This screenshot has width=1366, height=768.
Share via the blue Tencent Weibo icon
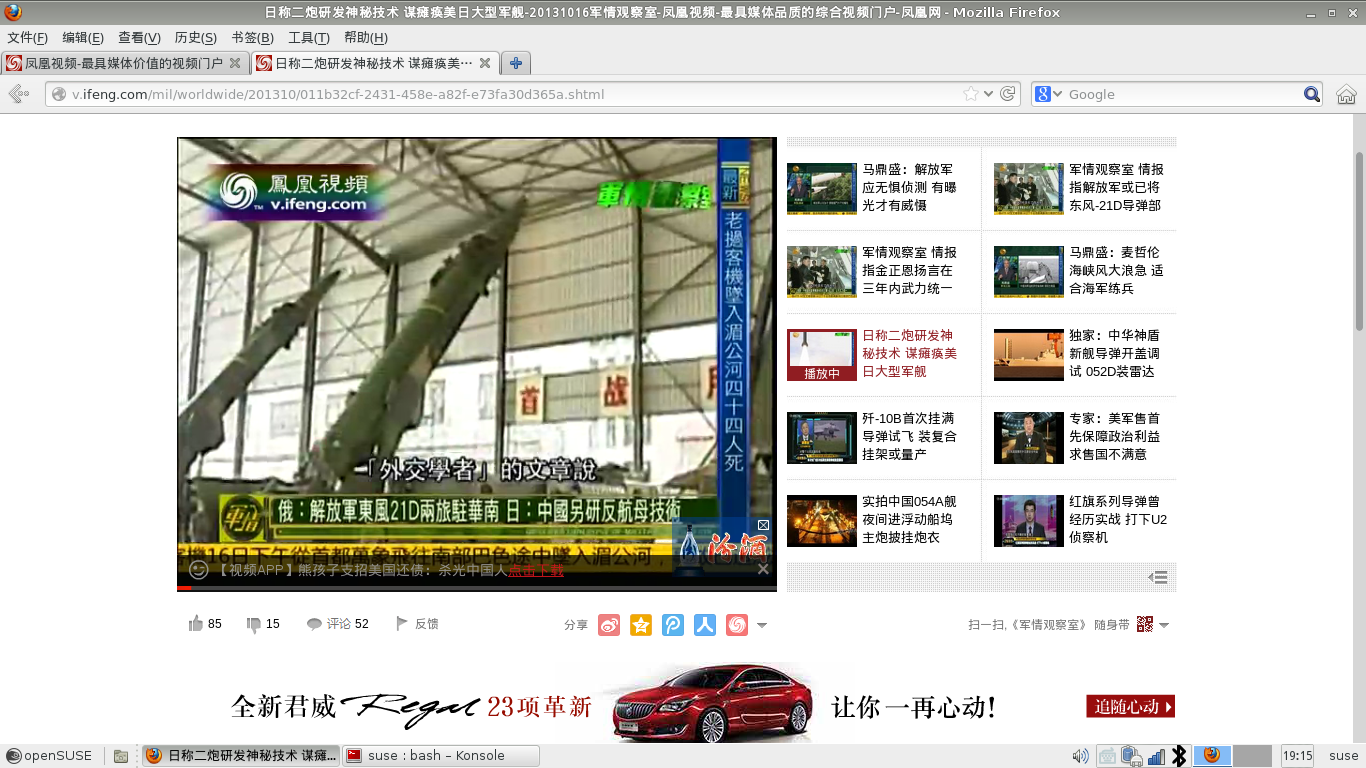673,625
